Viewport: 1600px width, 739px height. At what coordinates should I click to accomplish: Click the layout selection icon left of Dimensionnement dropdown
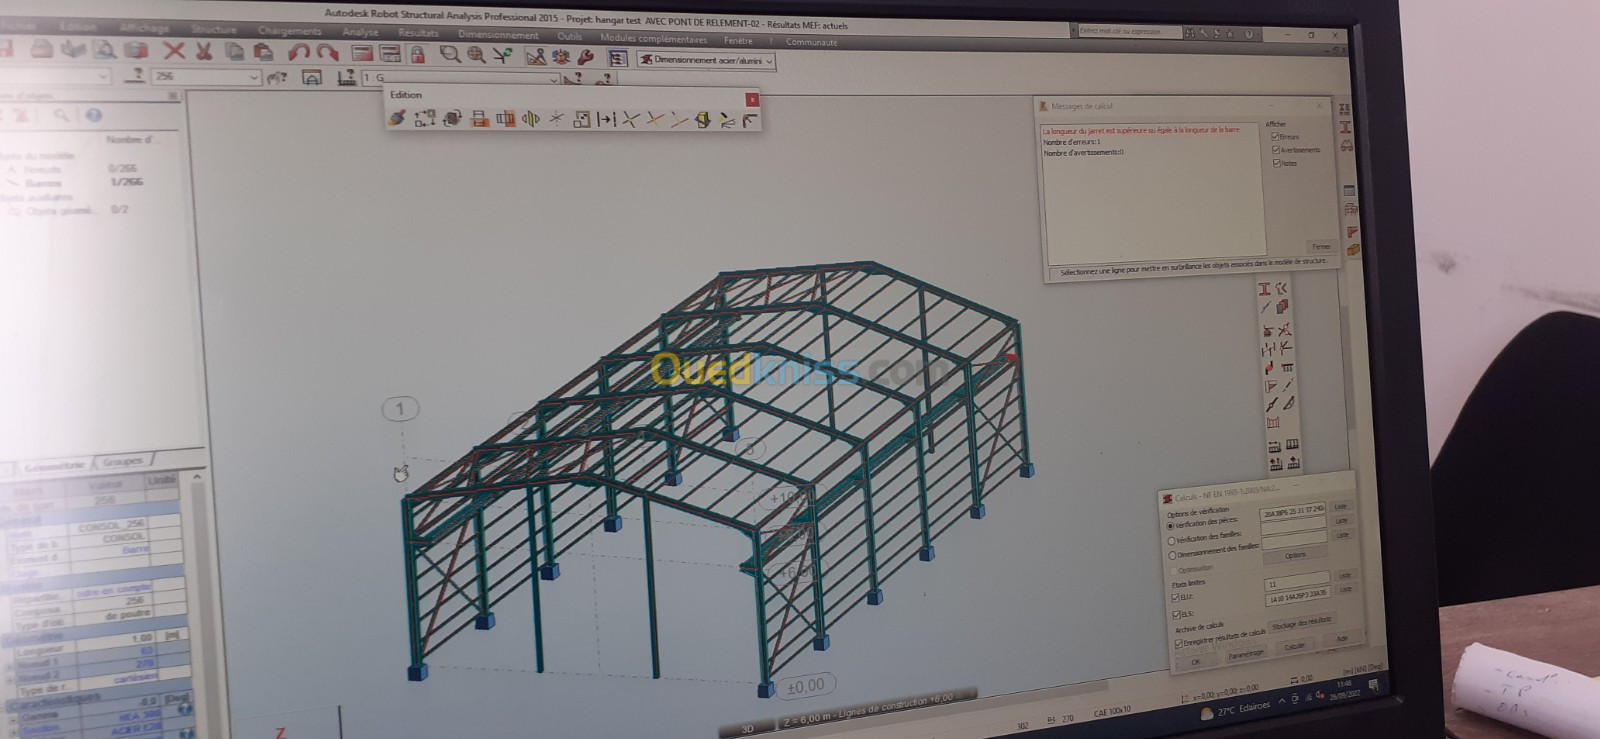pyautogui.click(x=617, y=59)
